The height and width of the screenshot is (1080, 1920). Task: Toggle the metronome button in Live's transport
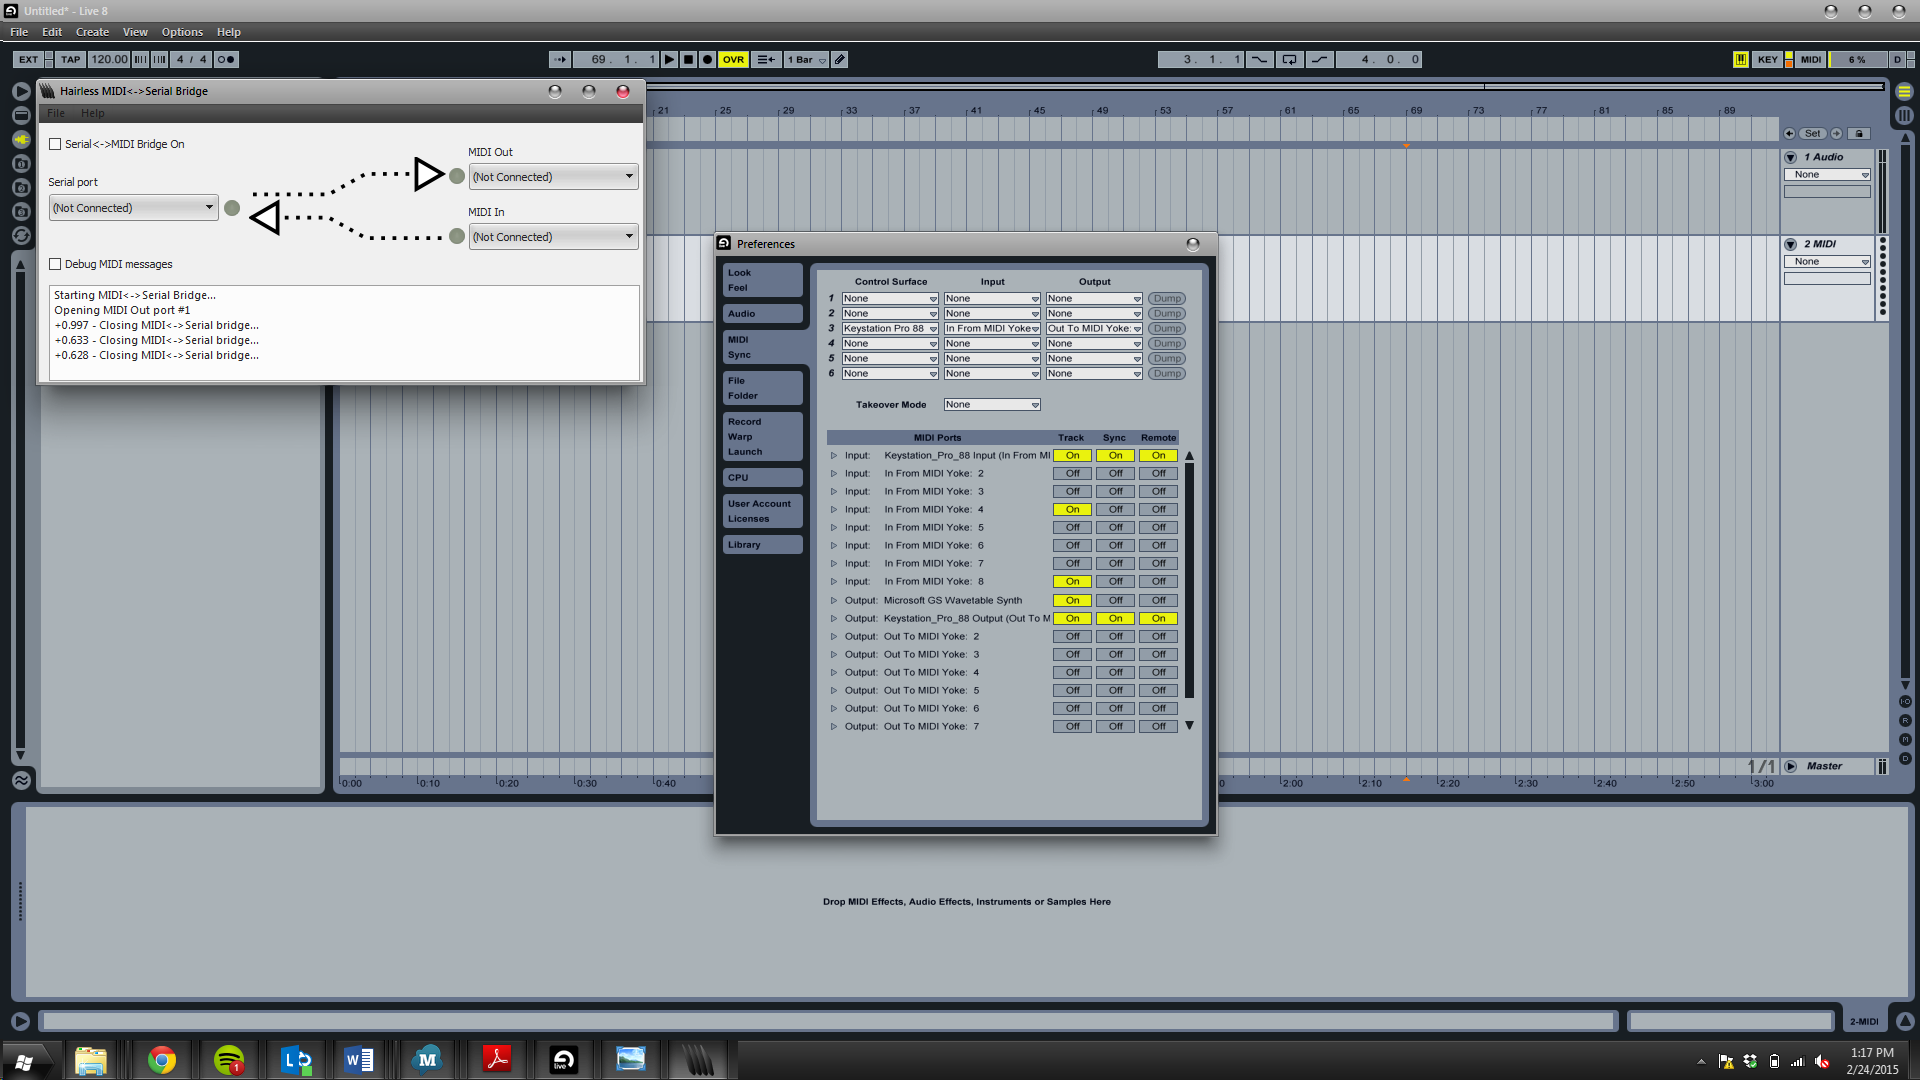click(x=226, y=59)
